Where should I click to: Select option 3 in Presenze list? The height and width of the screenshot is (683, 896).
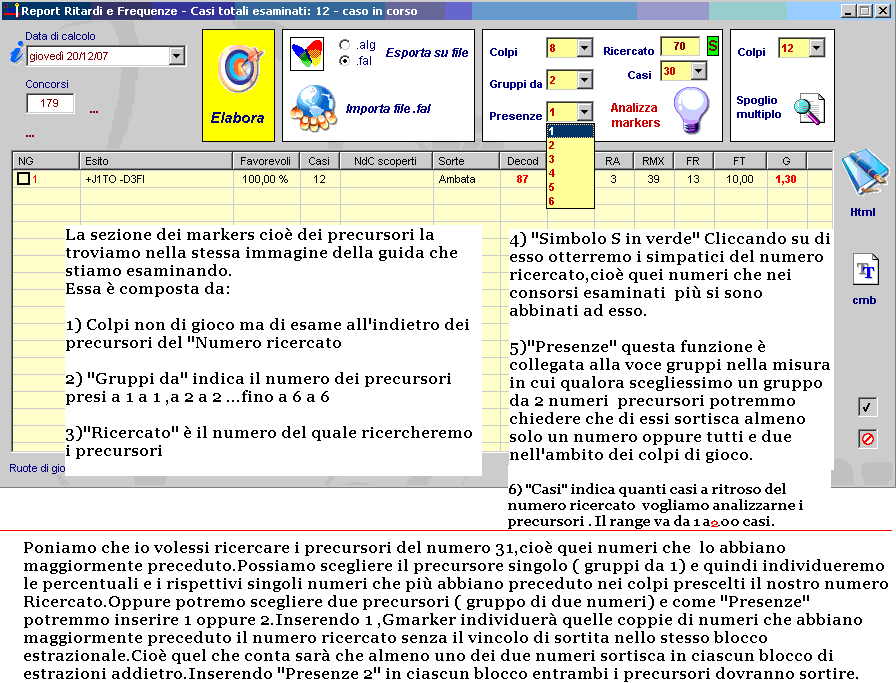tap(570, 159)
